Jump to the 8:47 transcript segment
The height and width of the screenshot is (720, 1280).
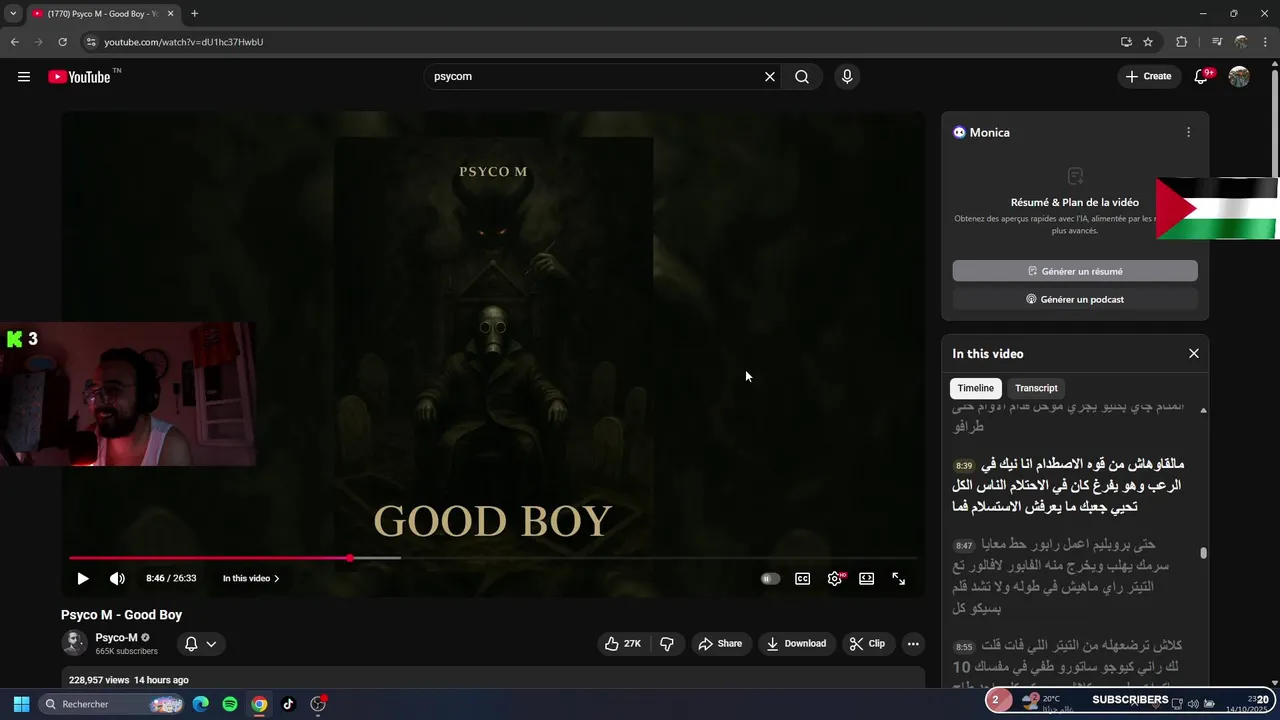point(1067,576)
